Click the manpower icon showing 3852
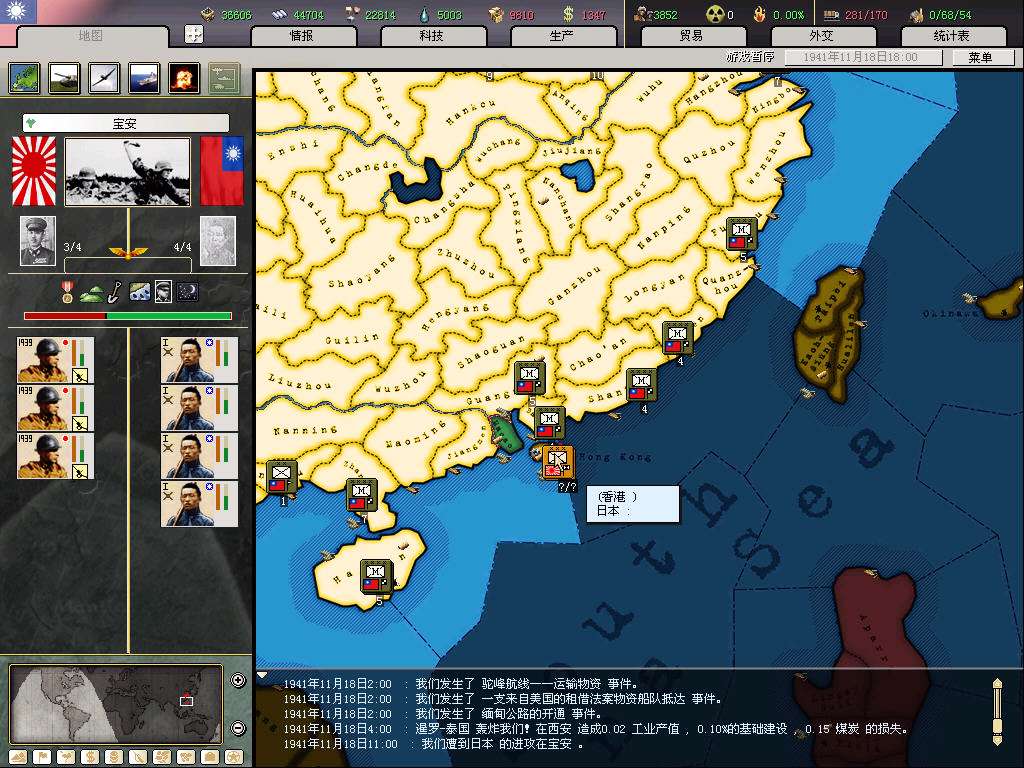Screen dimensions: 1024x768 point(643,14)
